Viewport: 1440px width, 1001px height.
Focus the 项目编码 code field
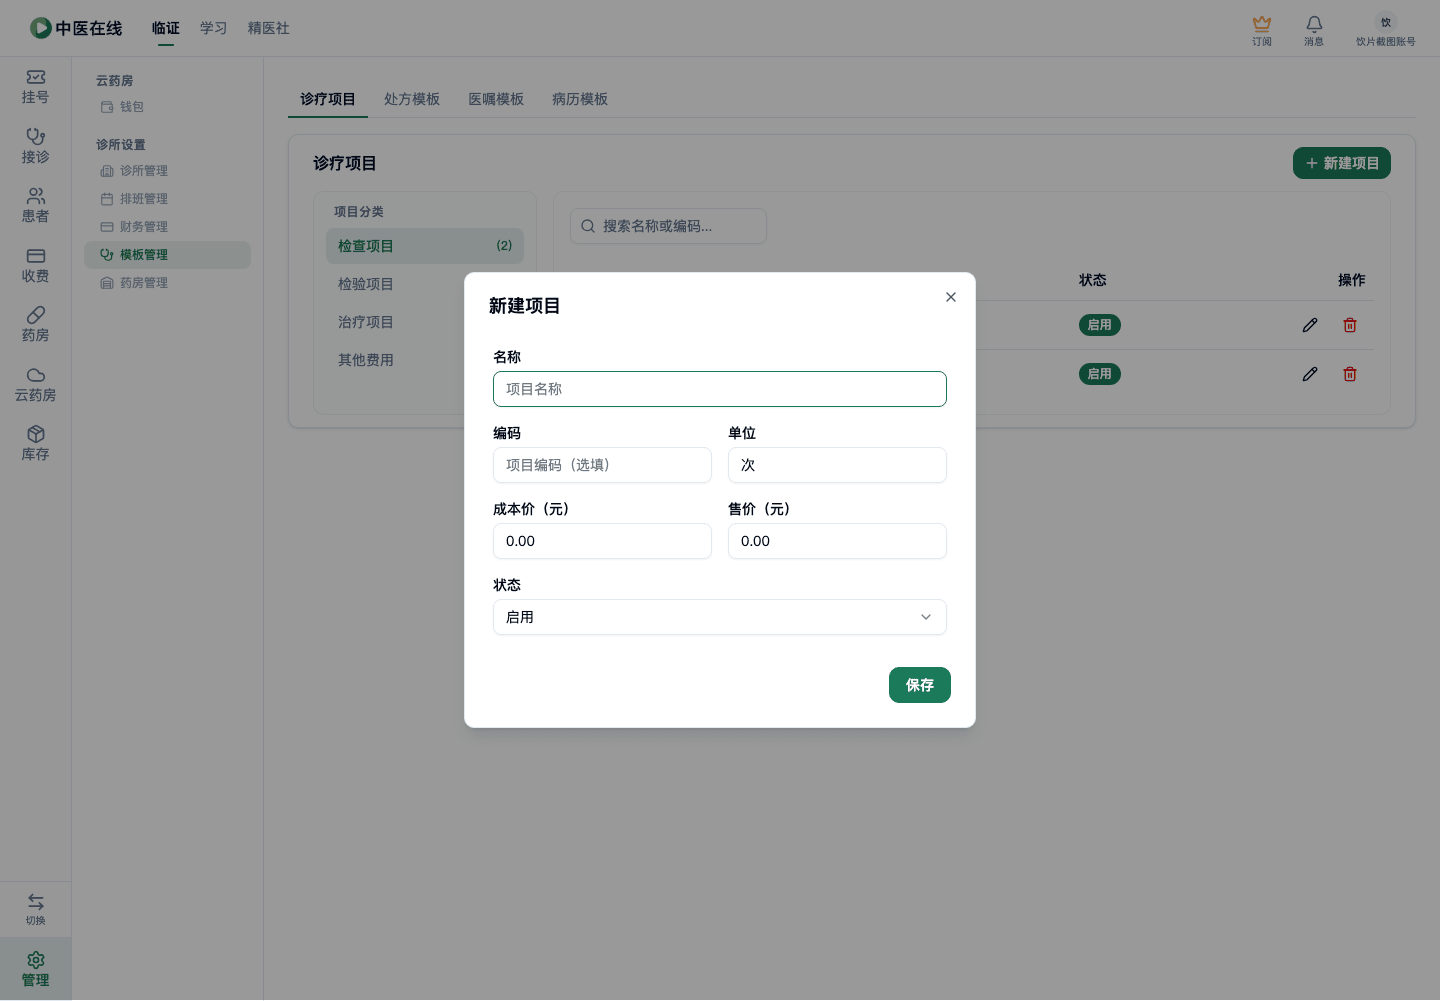(x=602, y=465)
